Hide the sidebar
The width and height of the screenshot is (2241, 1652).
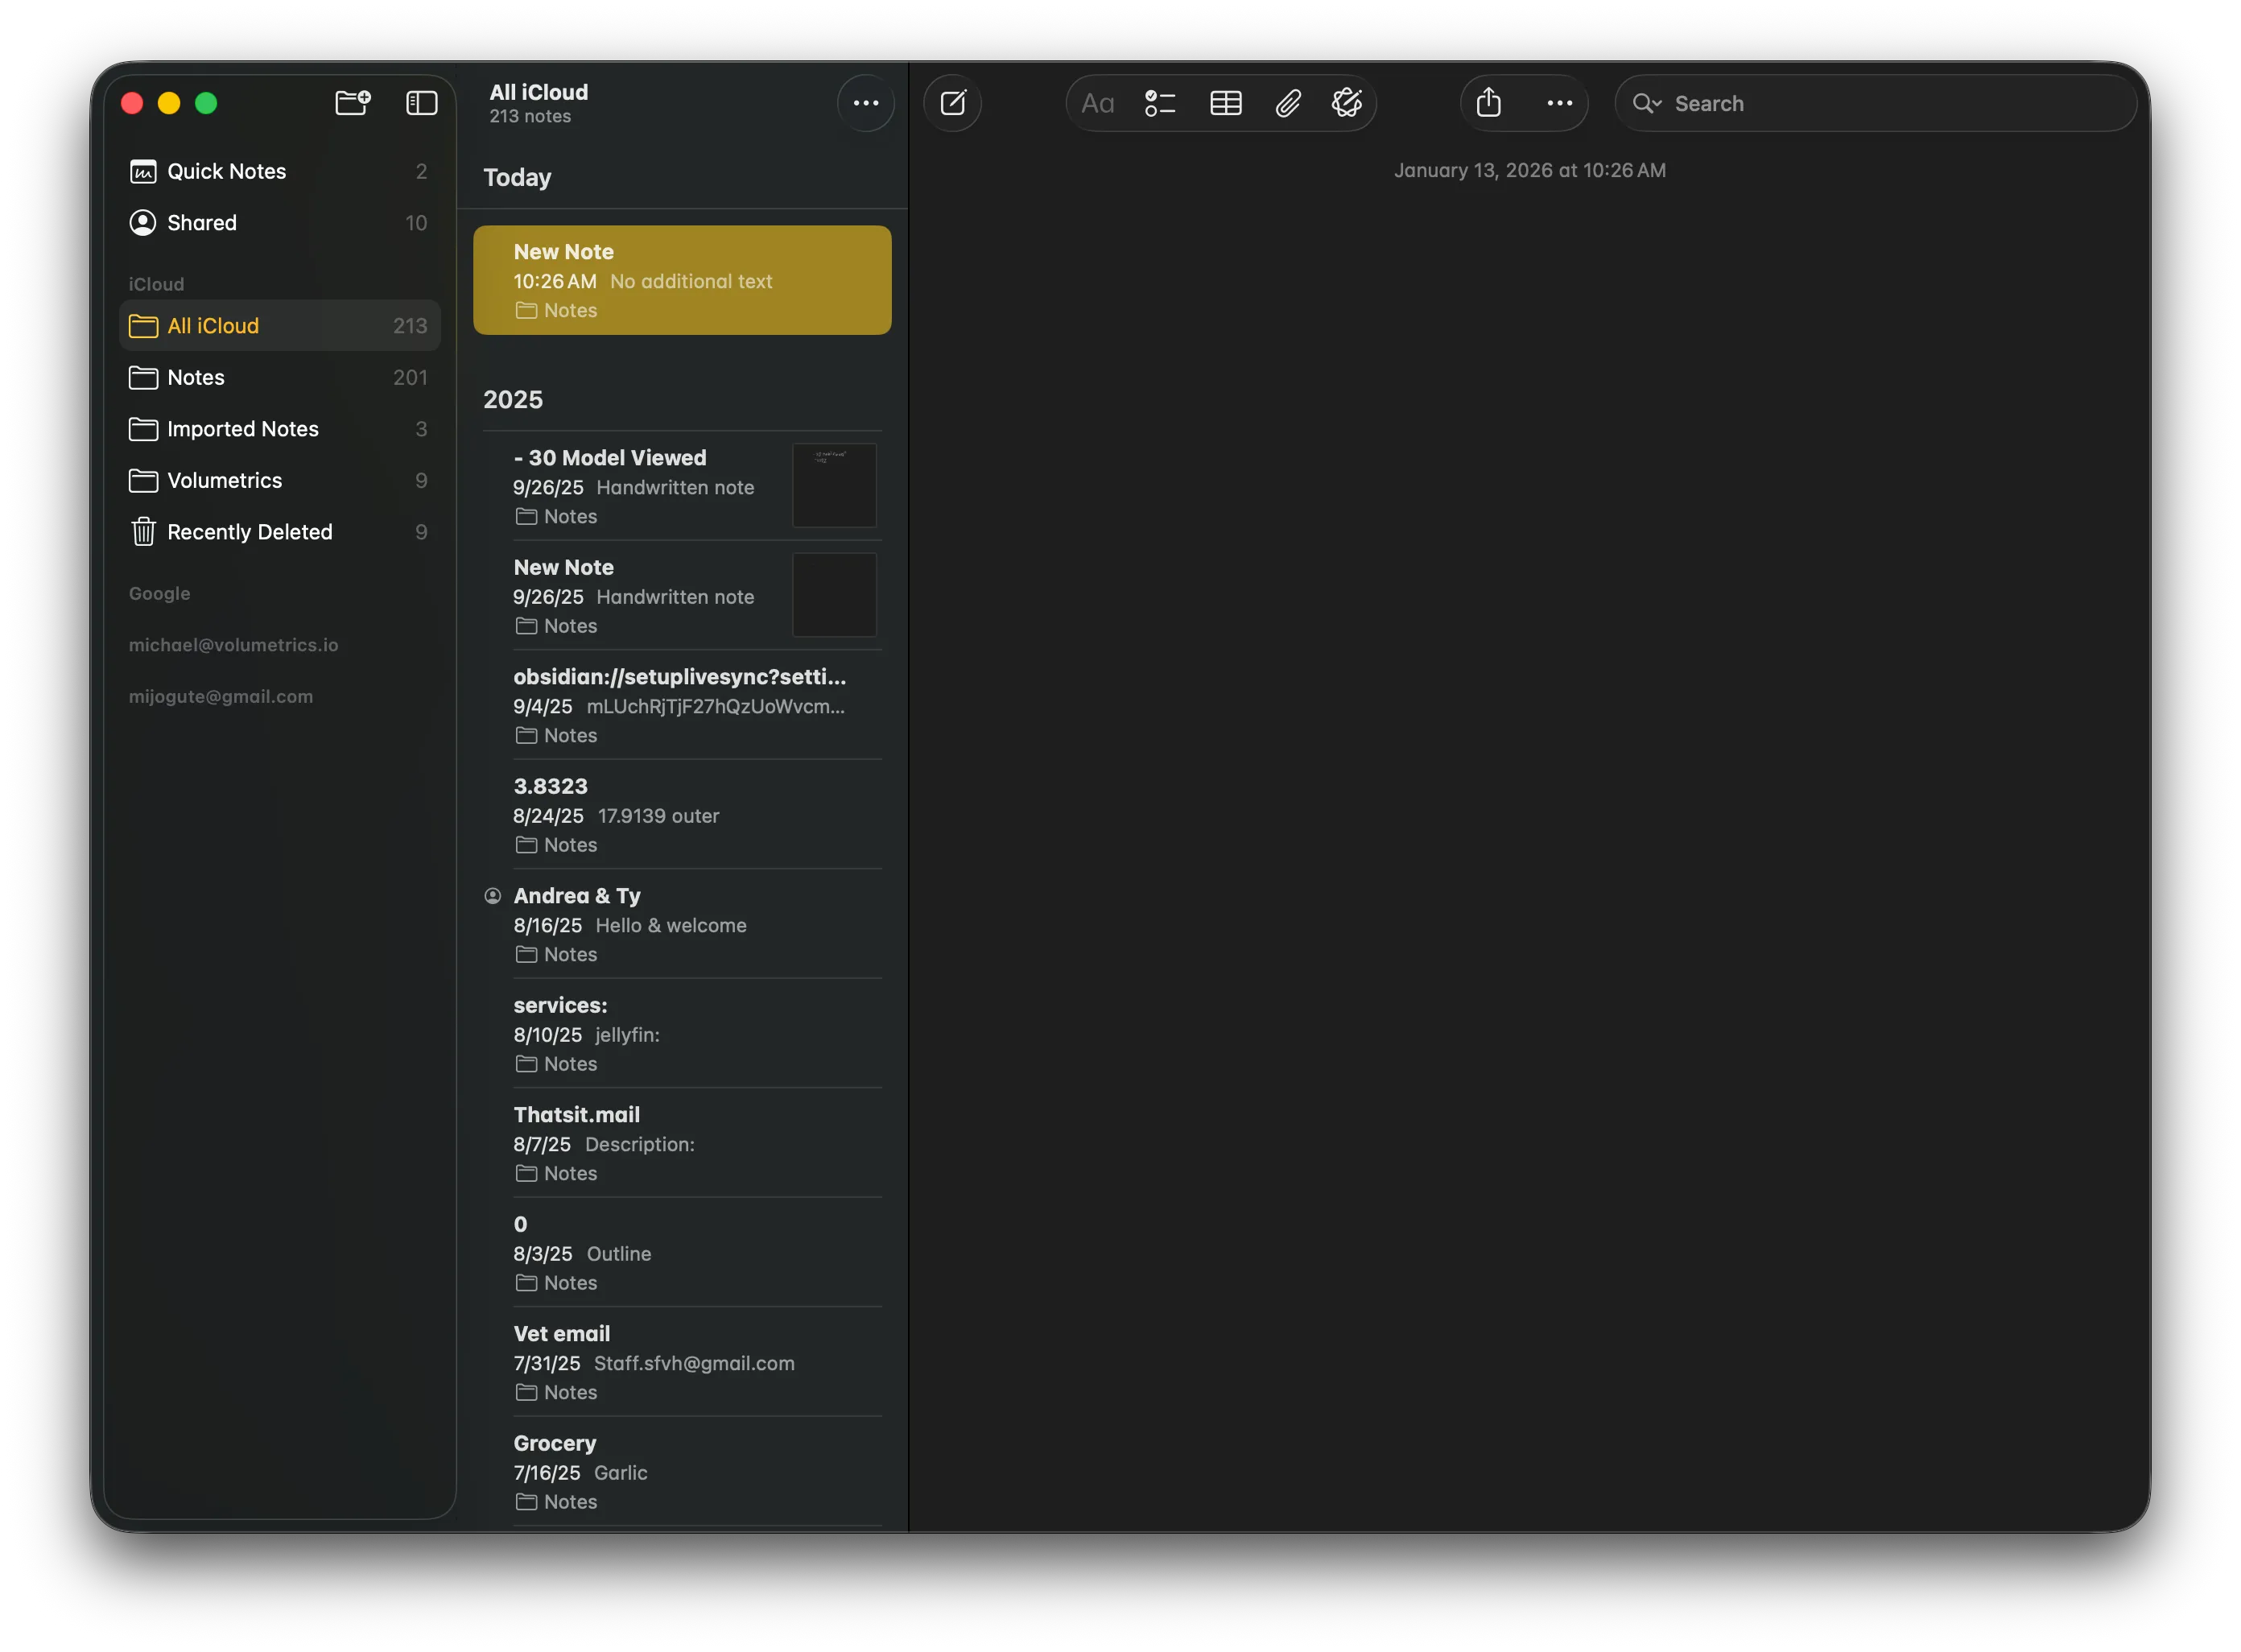coord(421,102)
